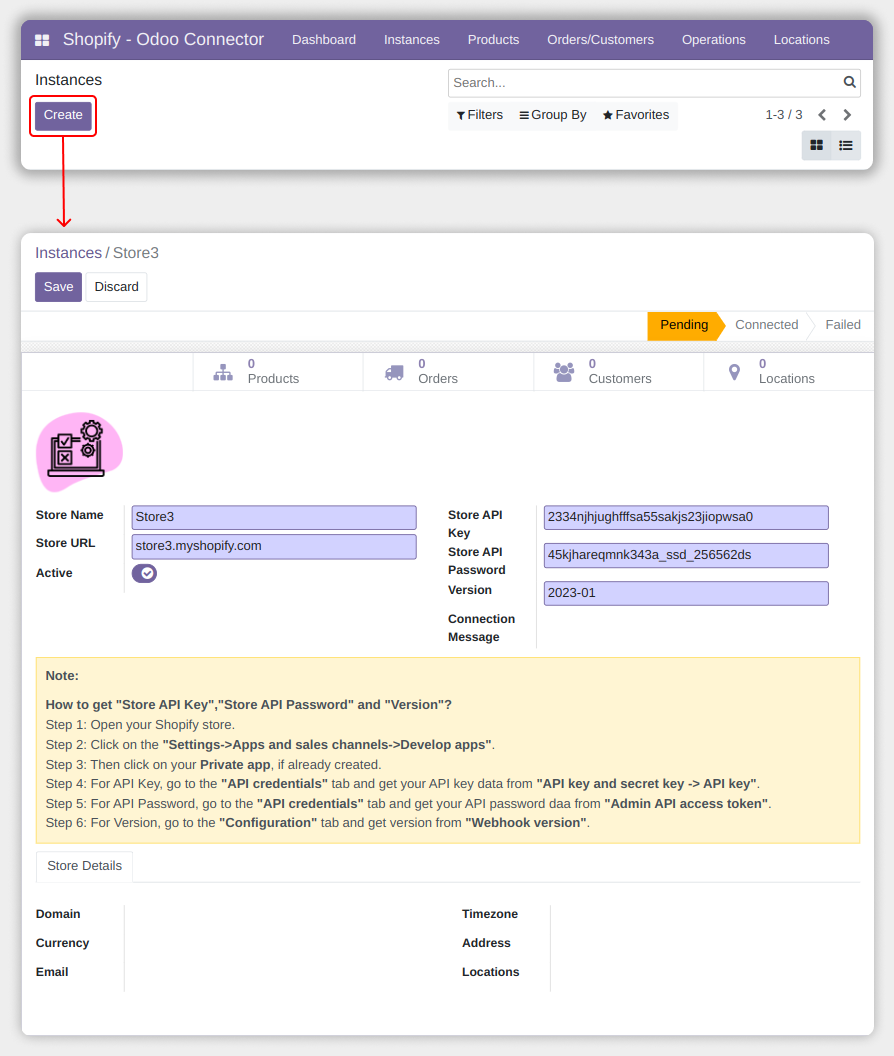Click the Create button
This screenshot has height=1056, width=894.
(63, 115)
